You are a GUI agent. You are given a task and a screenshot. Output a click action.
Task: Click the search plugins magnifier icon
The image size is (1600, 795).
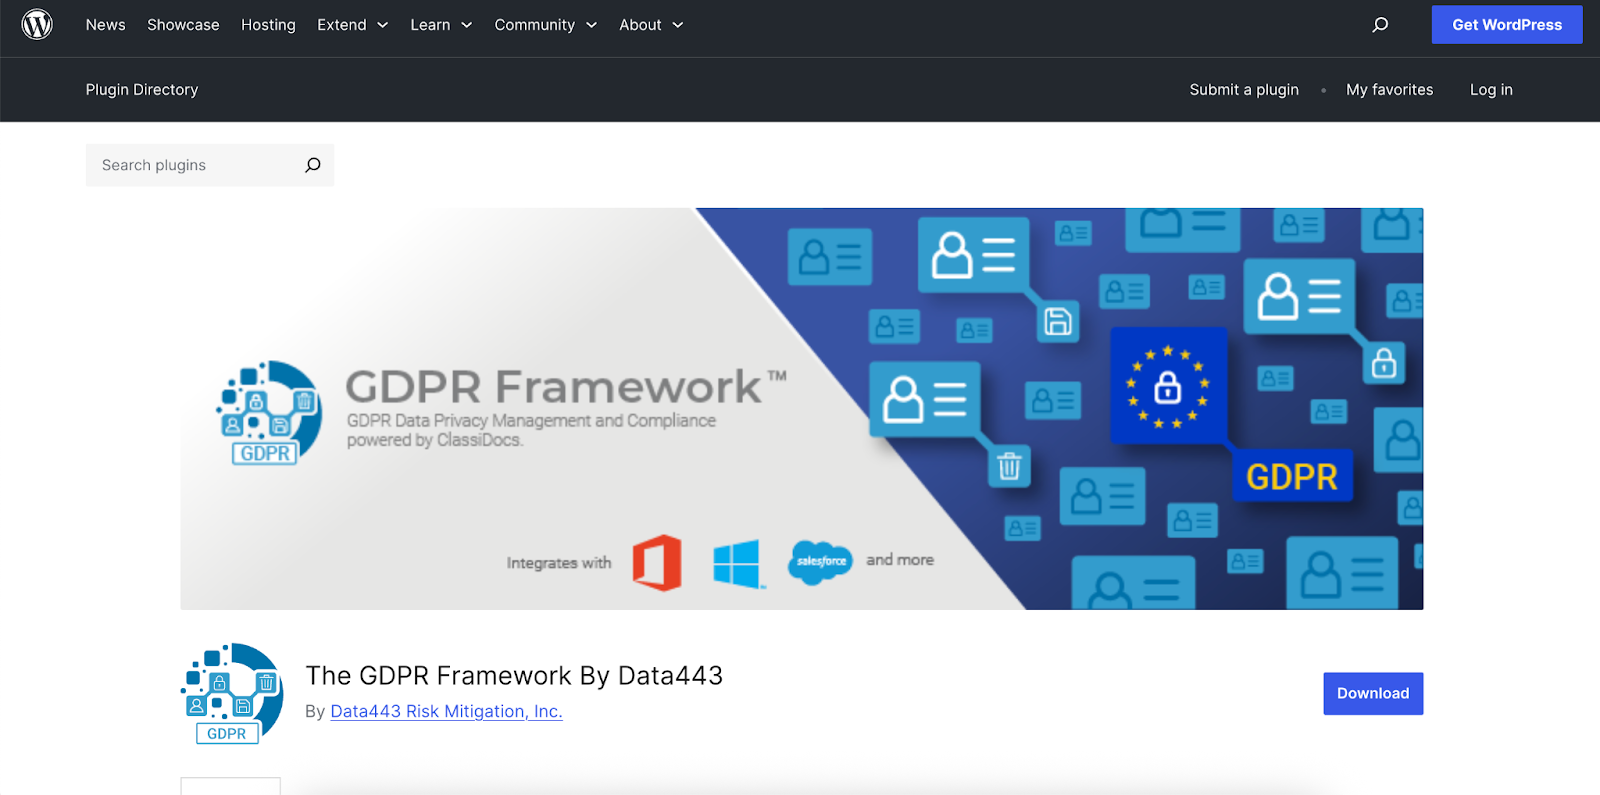click(313, 165)
